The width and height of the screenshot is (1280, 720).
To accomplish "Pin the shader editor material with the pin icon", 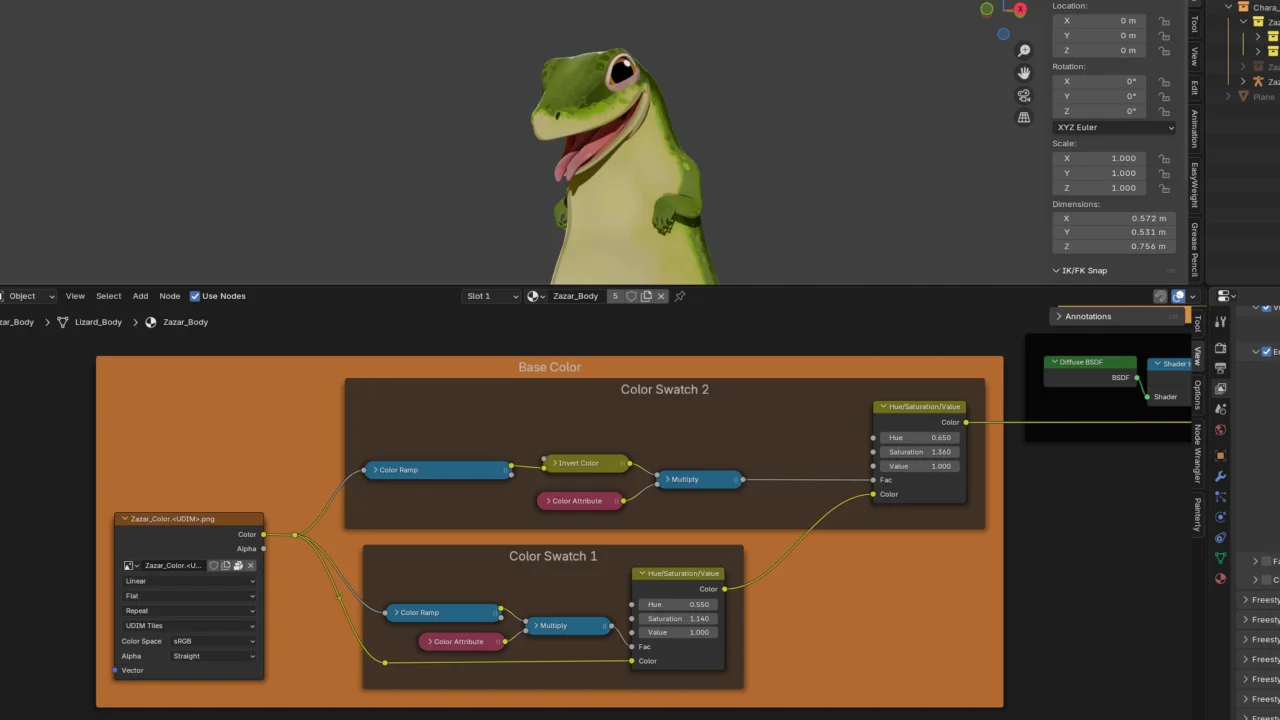I will tap(680, 296).
